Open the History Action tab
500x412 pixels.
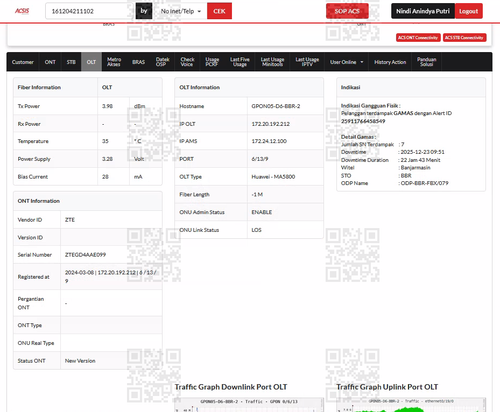(390, 62)
